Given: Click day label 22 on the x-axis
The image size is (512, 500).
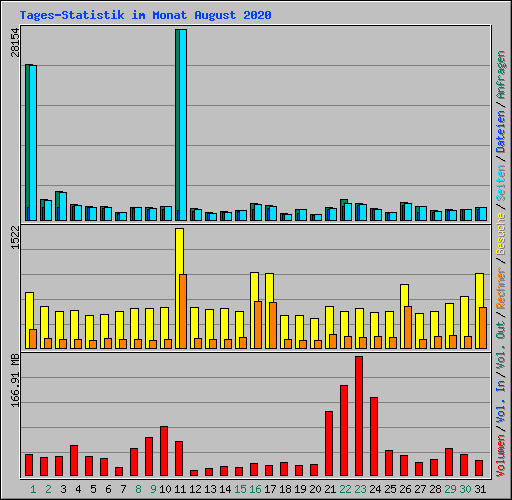Looking at the screenshot, I should pos(345,489).
